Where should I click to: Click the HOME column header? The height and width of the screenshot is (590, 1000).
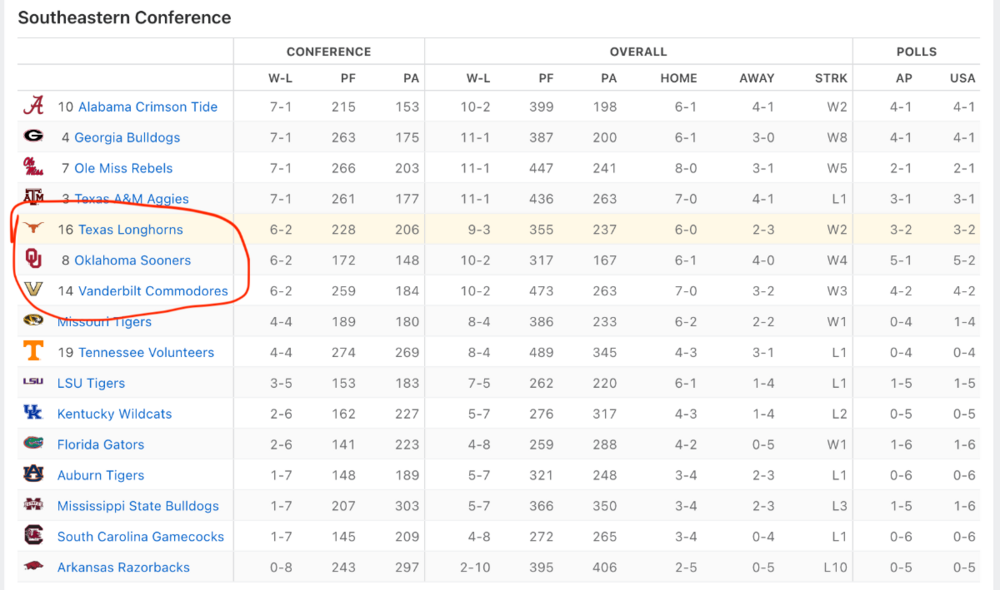[x=677, y=78]
